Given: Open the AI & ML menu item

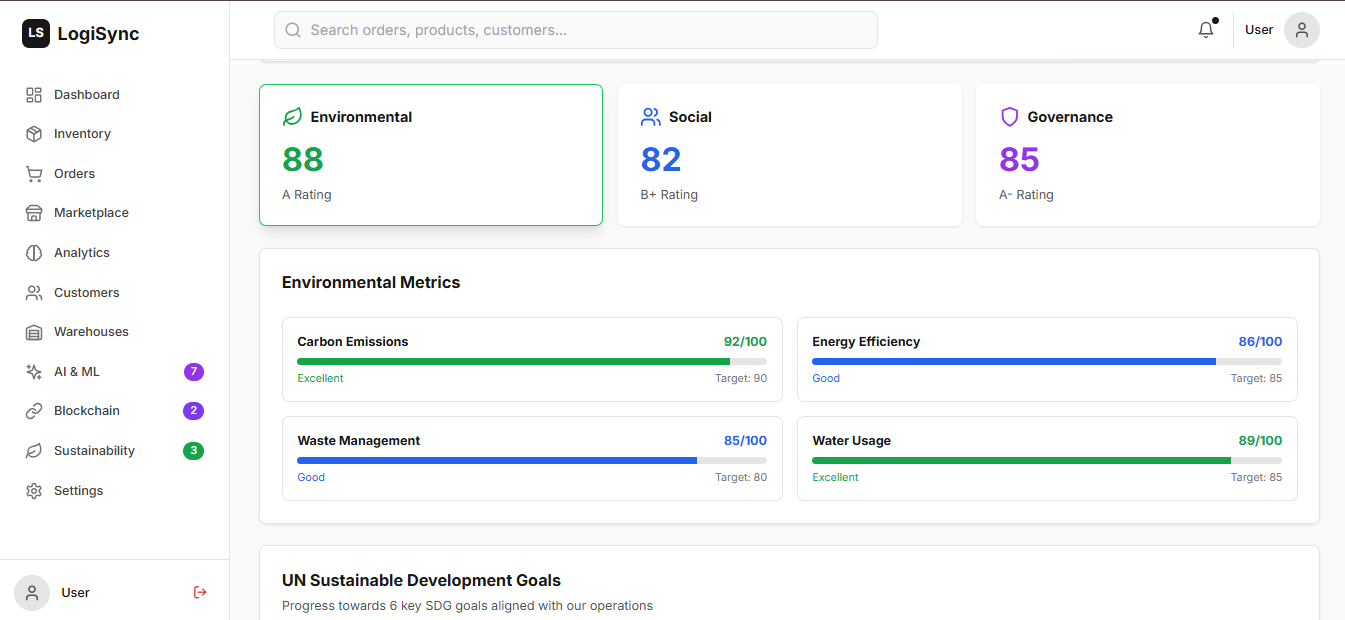Looking at the screenshot, I should click(x=115, y=372).
